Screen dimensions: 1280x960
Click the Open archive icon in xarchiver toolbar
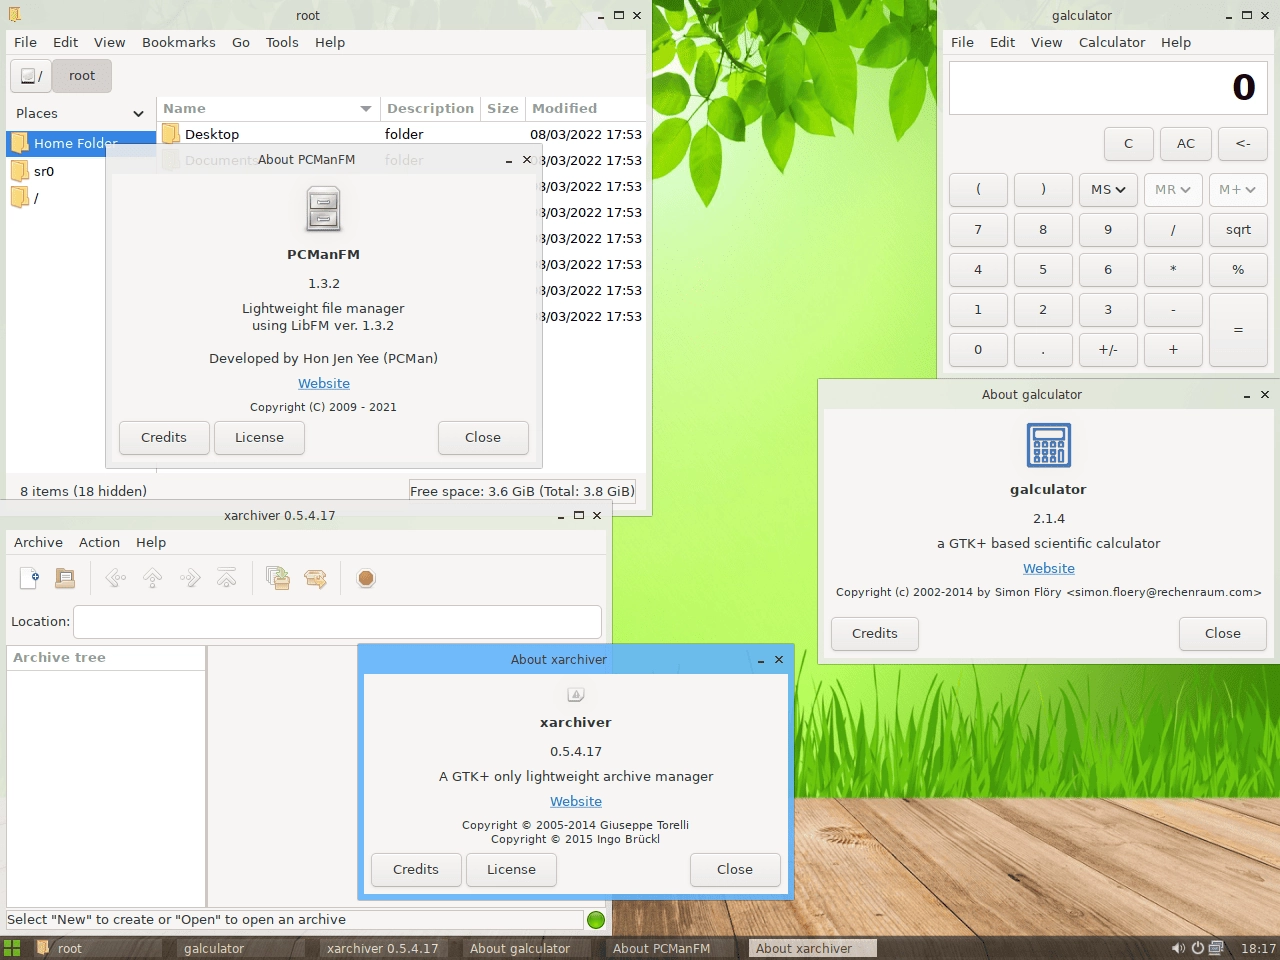[x=65, y=578]
